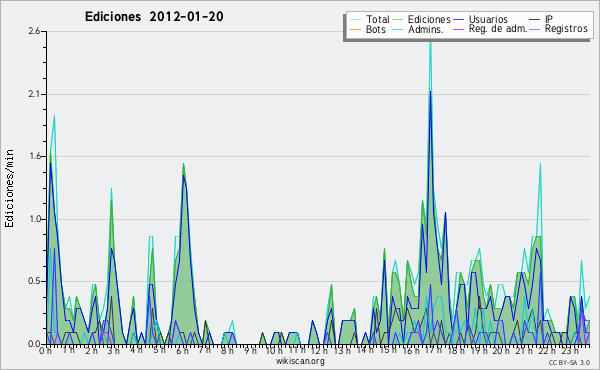Click the '3 h' x-axis label

coord(114,350)
